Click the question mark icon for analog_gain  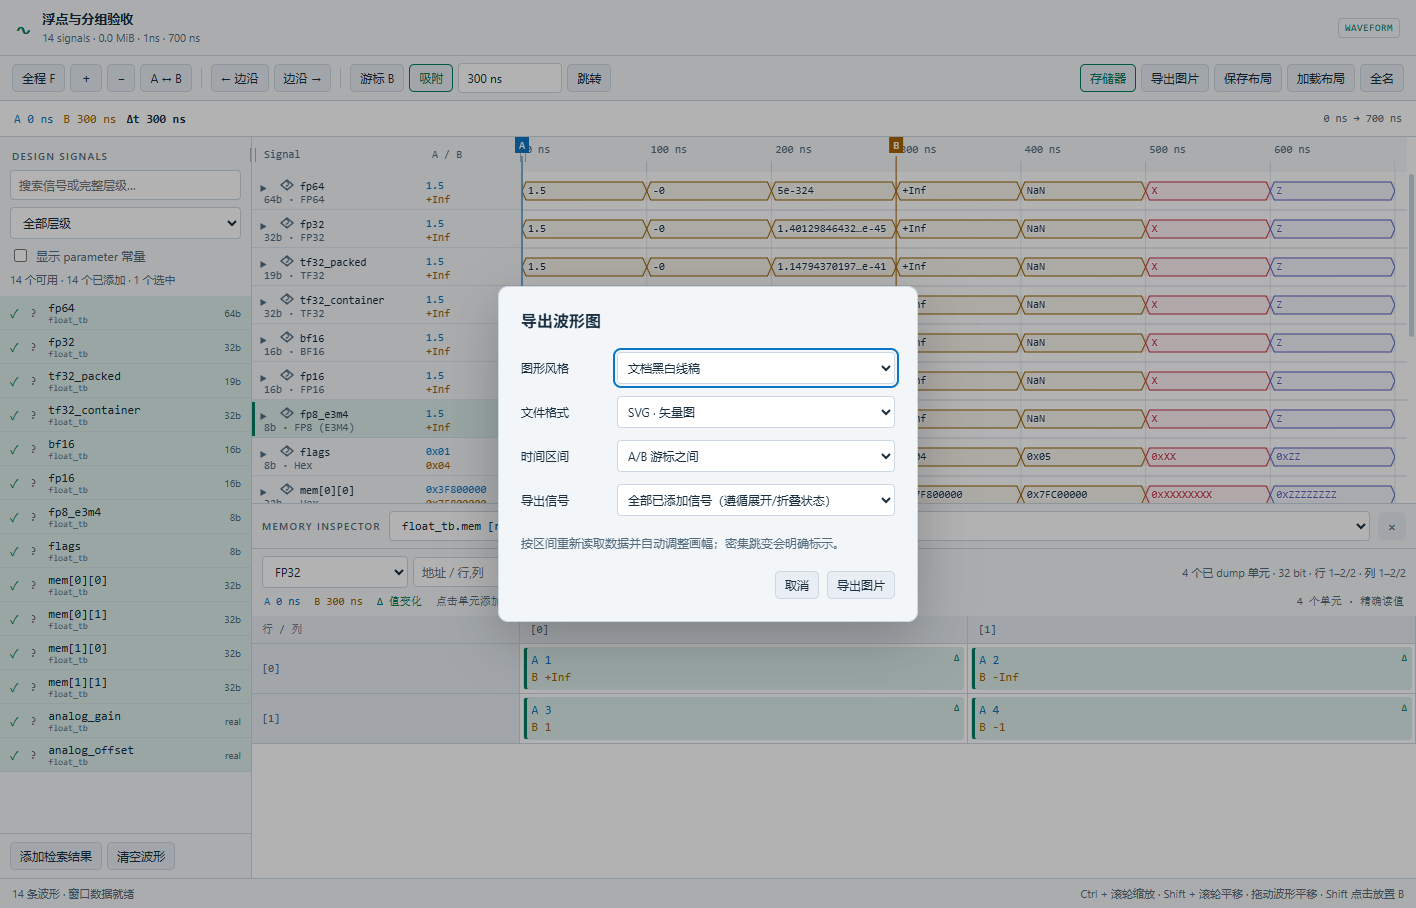tap(33, 722)
